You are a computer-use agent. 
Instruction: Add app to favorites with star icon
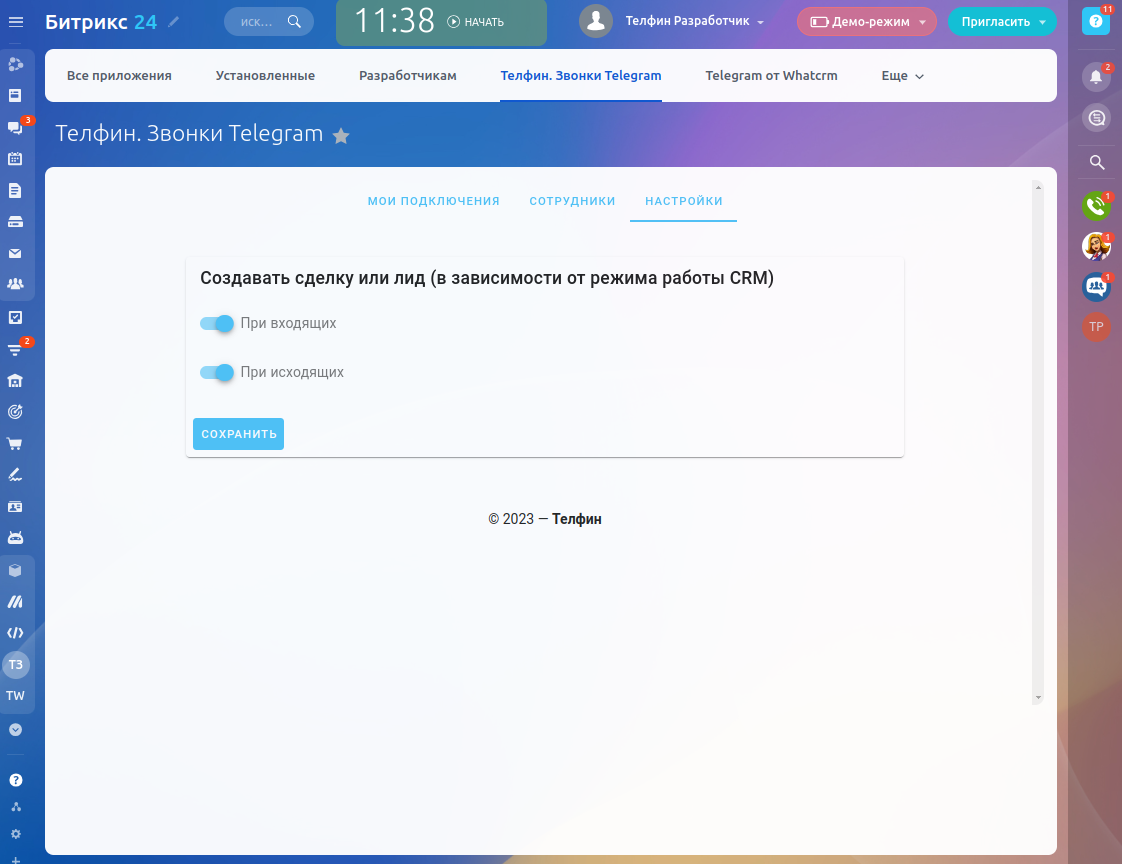click(341, 135)
